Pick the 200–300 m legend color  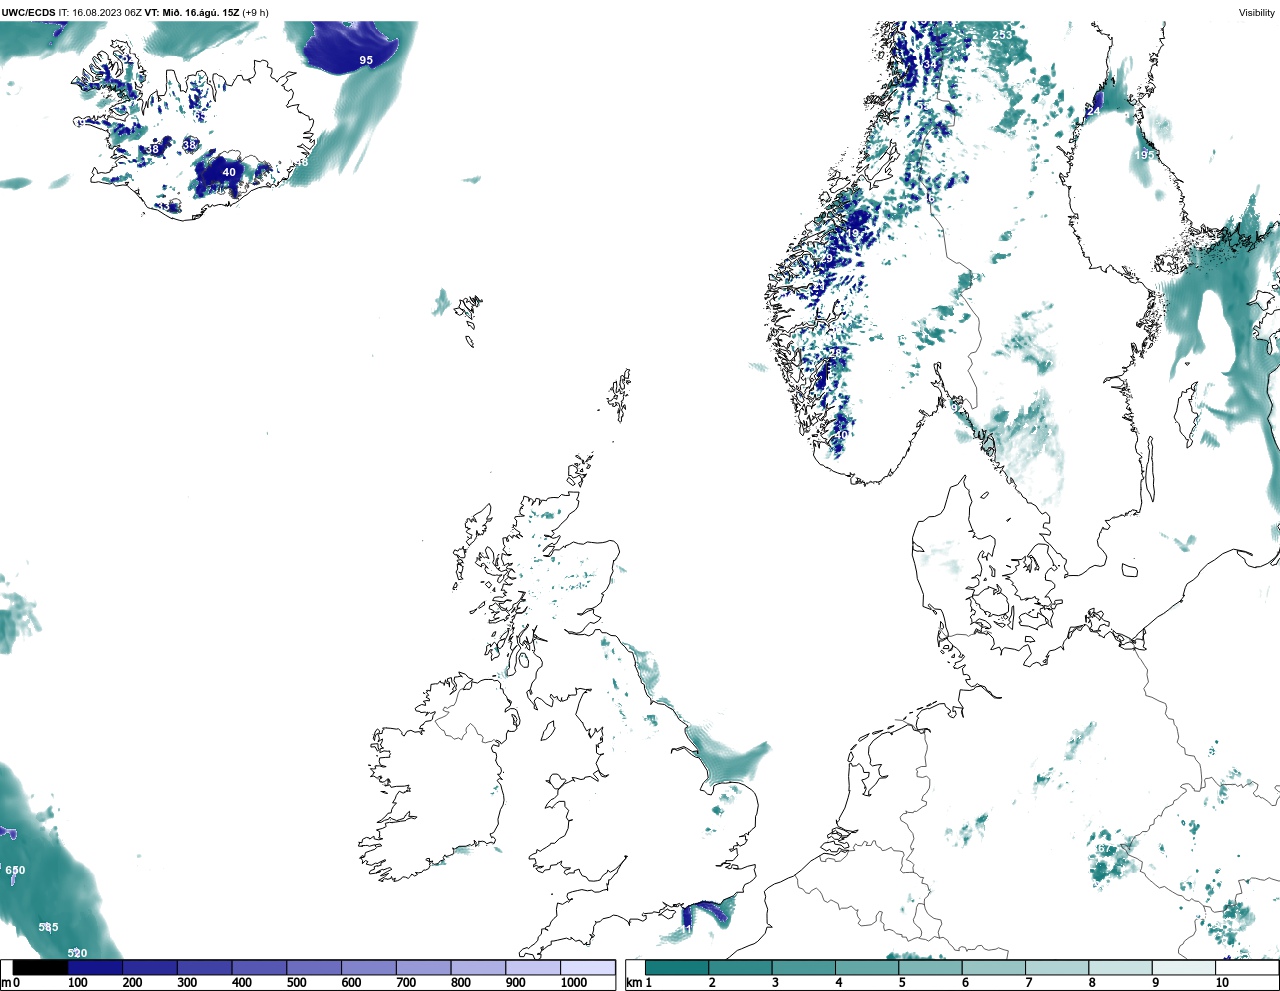(150, 968)
